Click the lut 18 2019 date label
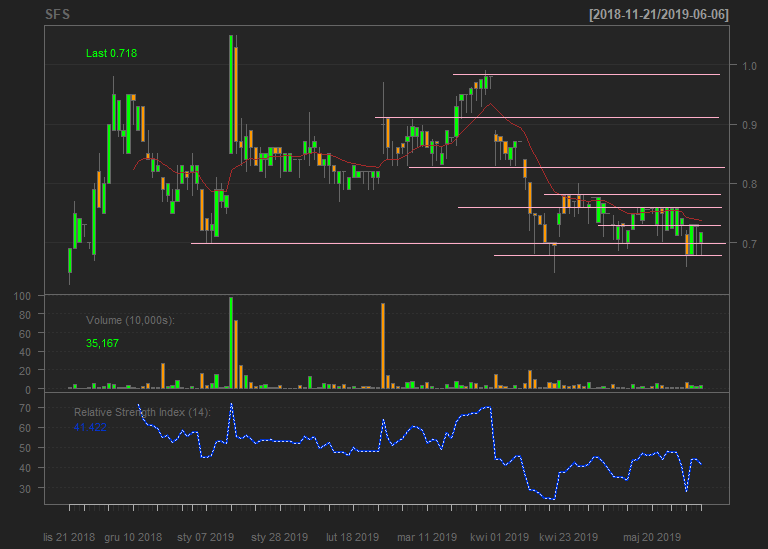Viewport: 768px width, 549px height. 352,537
